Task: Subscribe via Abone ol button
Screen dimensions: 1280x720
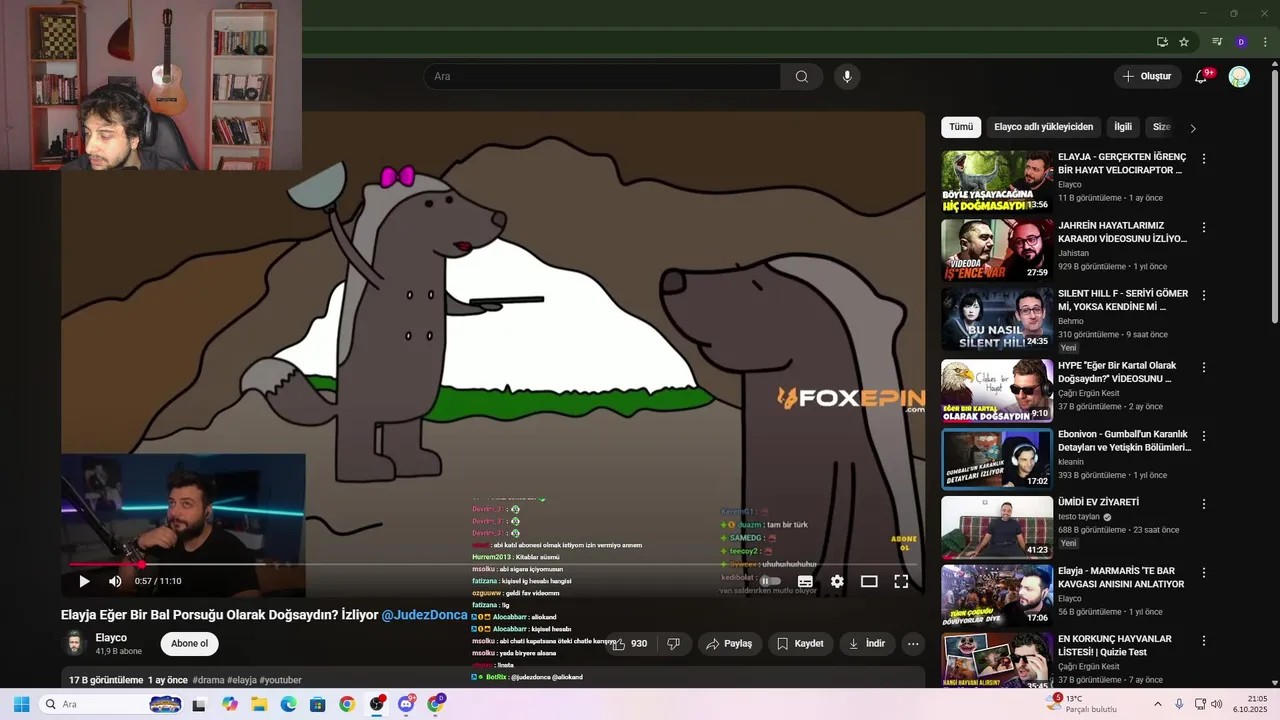Action: click(x=190, y=644)
